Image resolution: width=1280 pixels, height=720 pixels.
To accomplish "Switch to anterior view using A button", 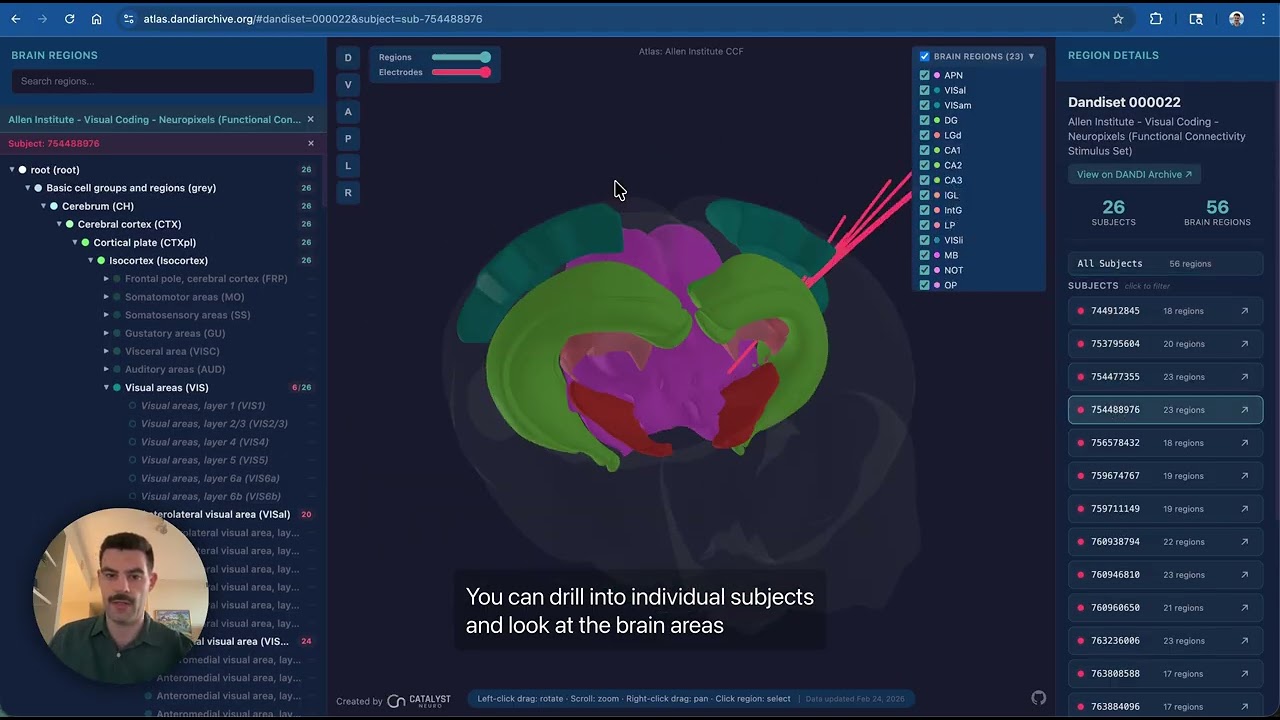I will 348,111.
